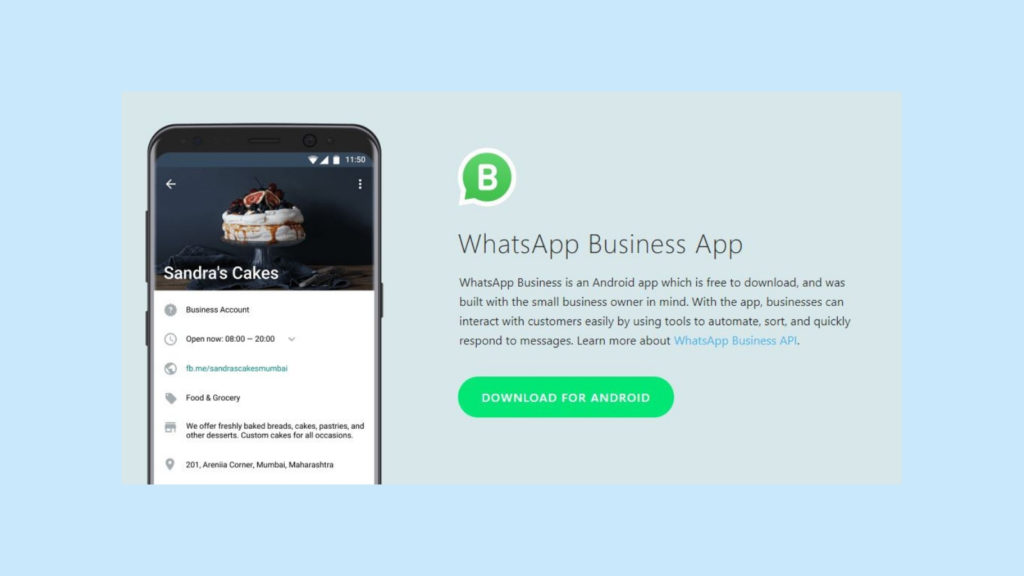The image size is (1024, 576).
Task: Open fb.me/sandrascakesmumbai link
Action: tap(236, 368)
